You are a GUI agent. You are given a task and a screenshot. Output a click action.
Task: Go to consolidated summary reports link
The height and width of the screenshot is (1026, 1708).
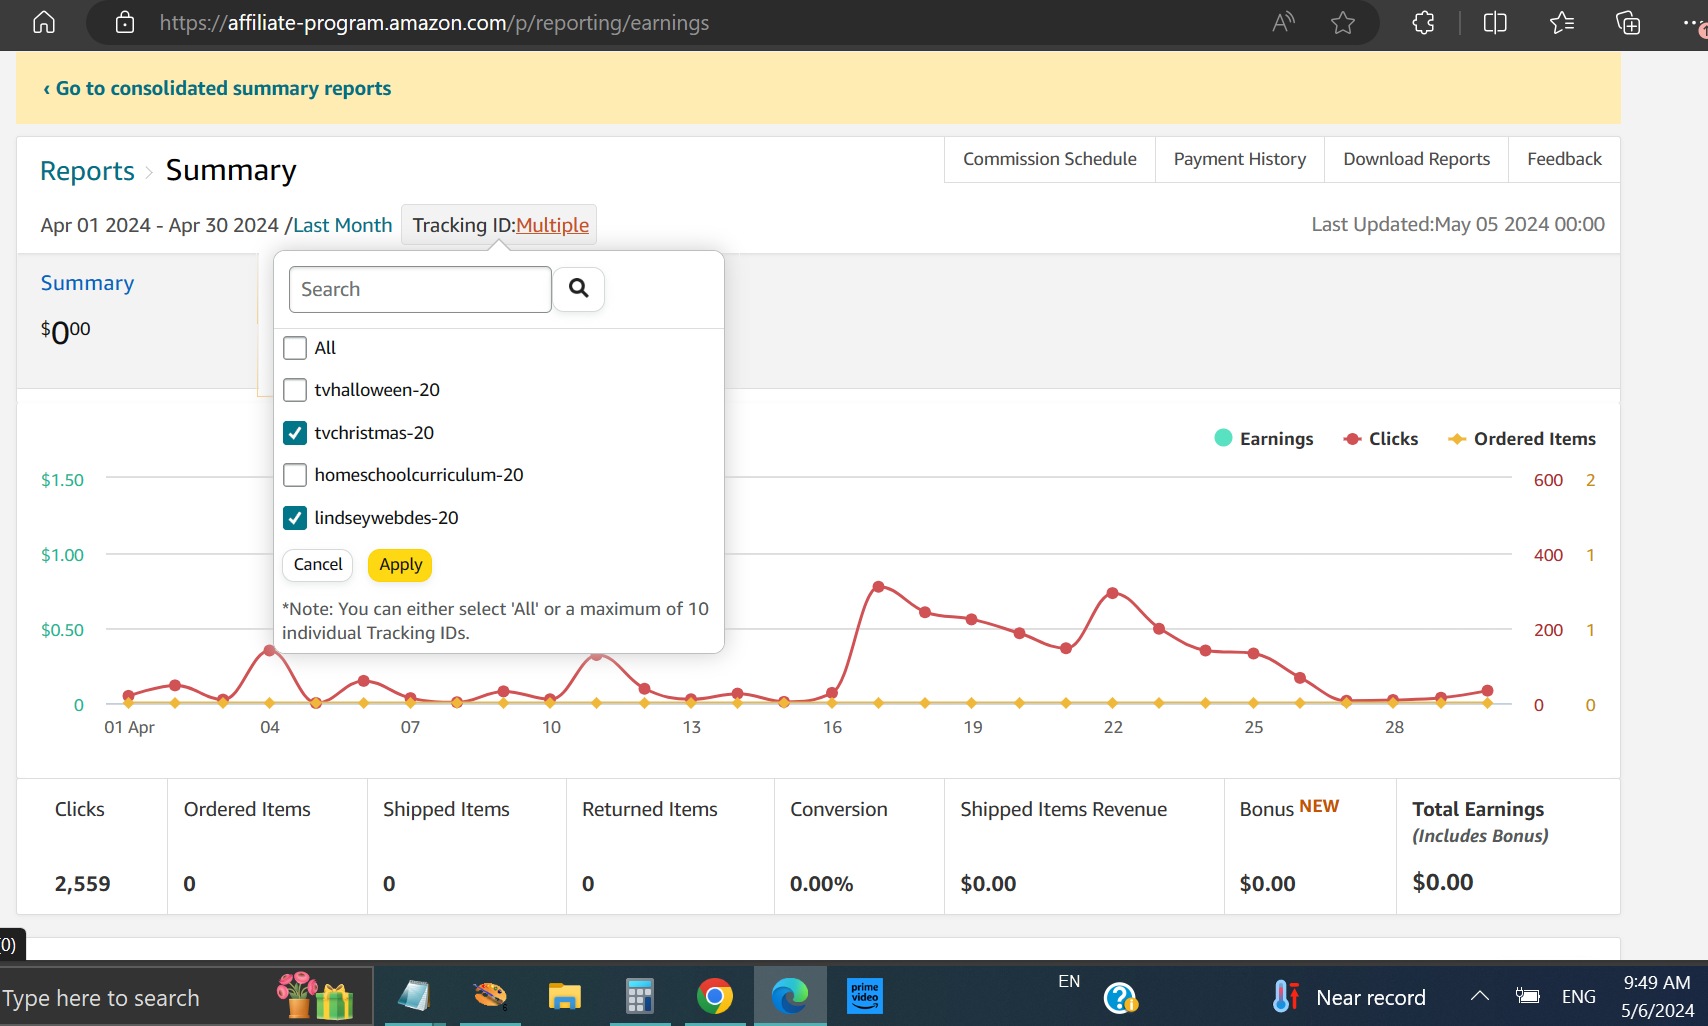(217, 88)
